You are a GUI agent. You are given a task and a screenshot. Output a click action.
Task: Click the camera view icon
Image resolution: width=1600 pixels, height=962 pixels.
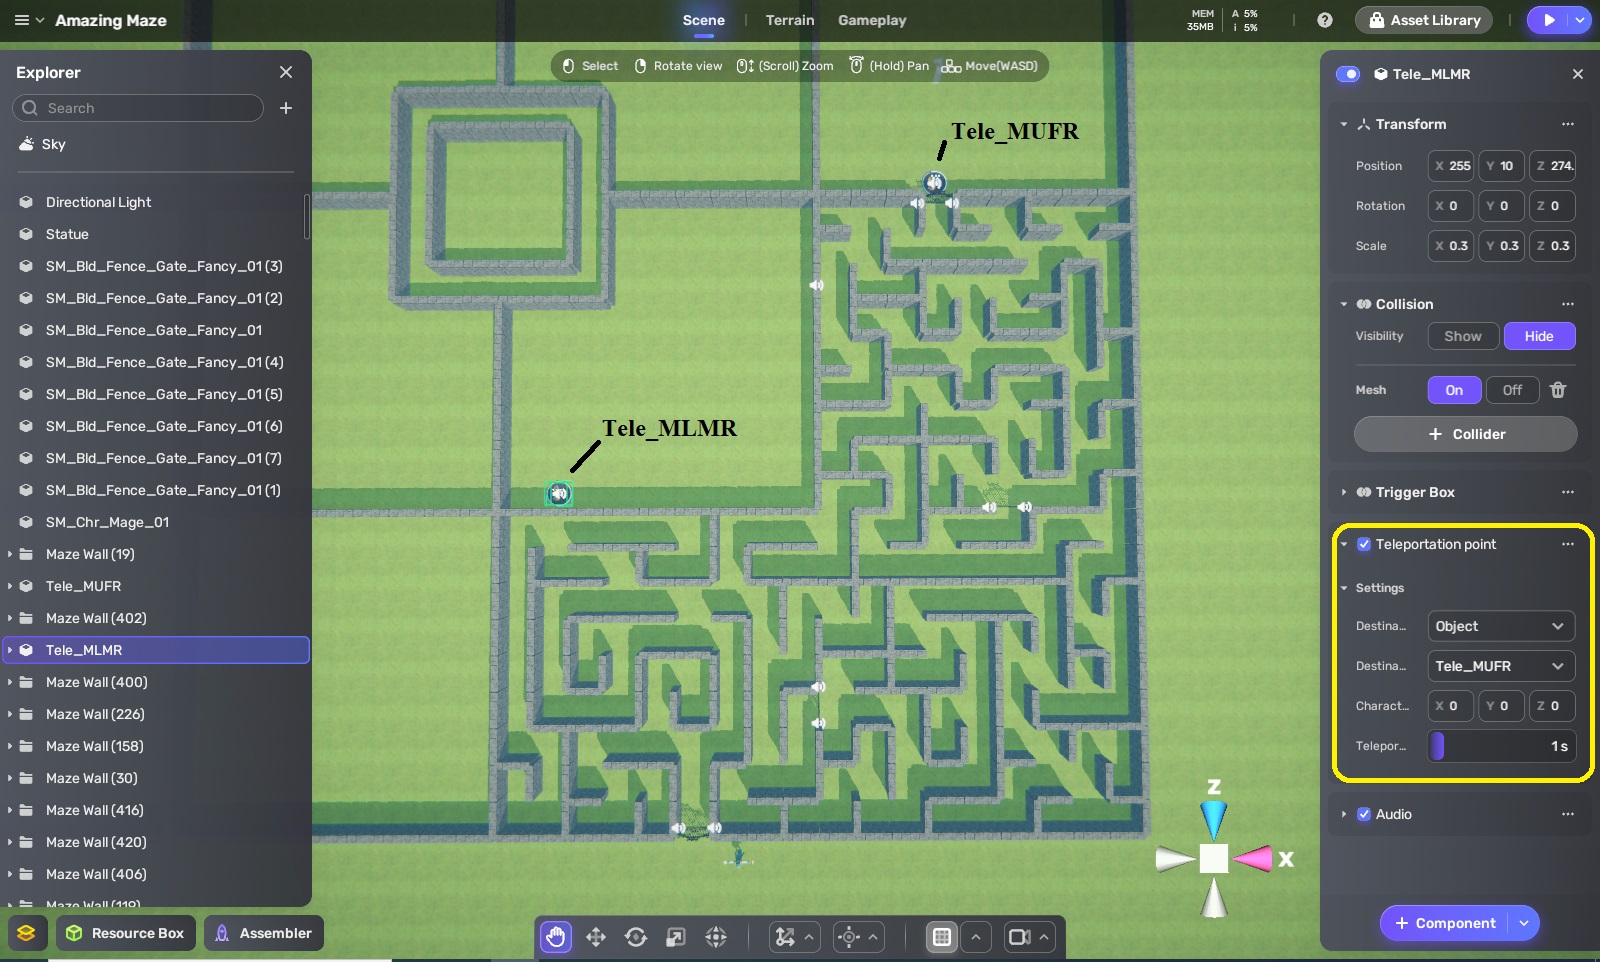1019,937
